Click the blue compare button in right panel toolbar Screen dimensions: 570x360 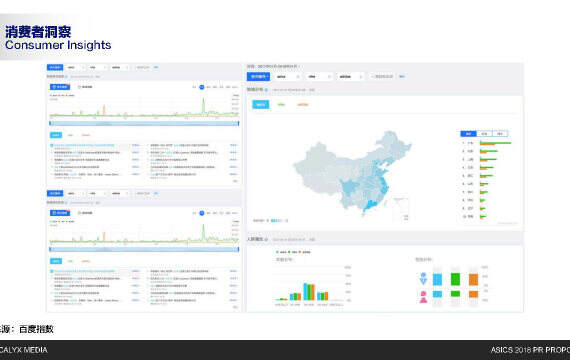[x=258, y=77]
